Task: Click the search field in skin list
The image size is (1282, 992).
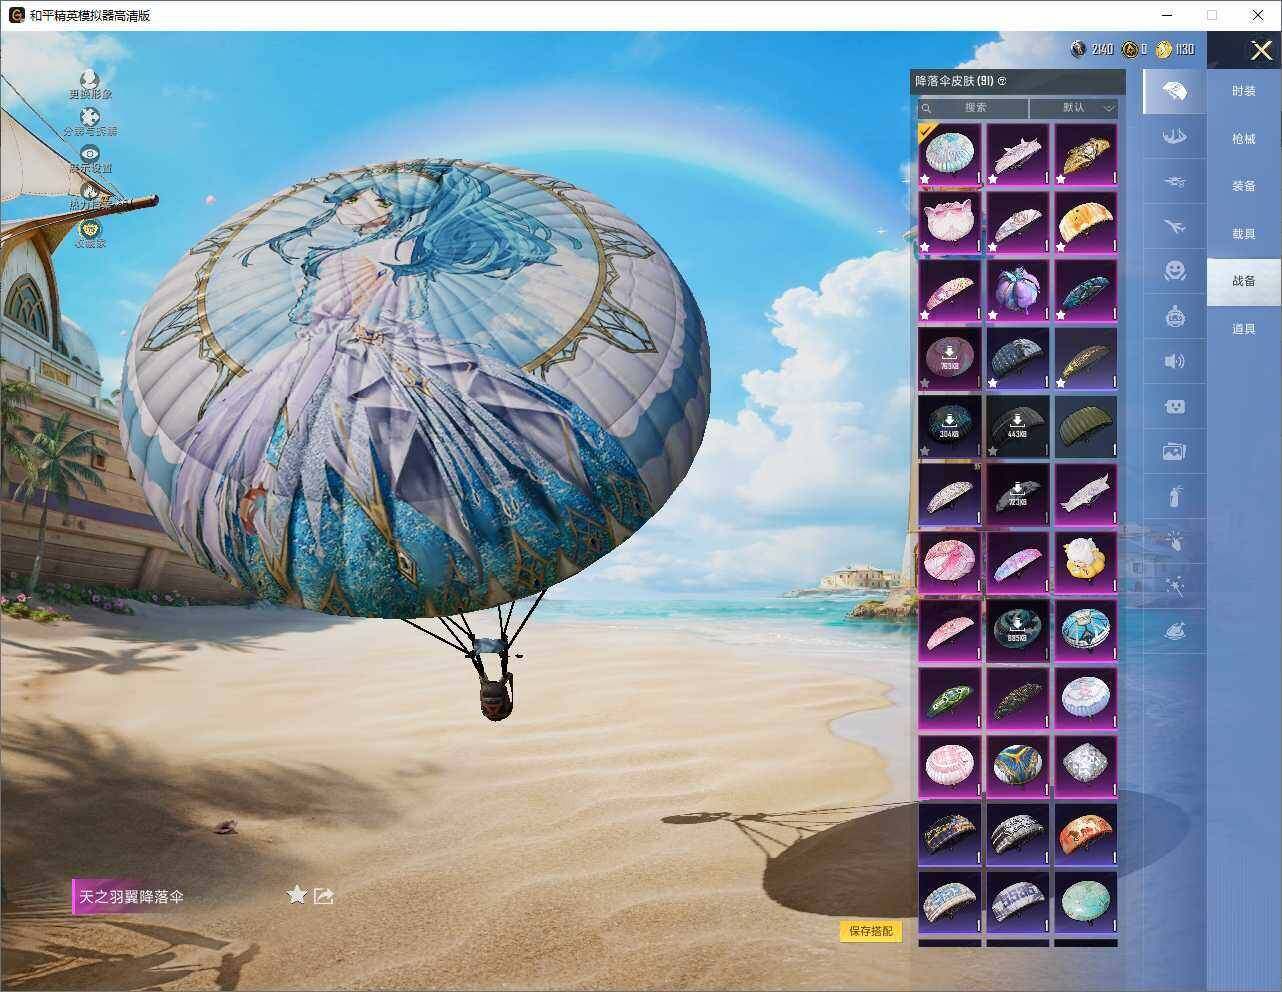Action: (x=973, y=108)
